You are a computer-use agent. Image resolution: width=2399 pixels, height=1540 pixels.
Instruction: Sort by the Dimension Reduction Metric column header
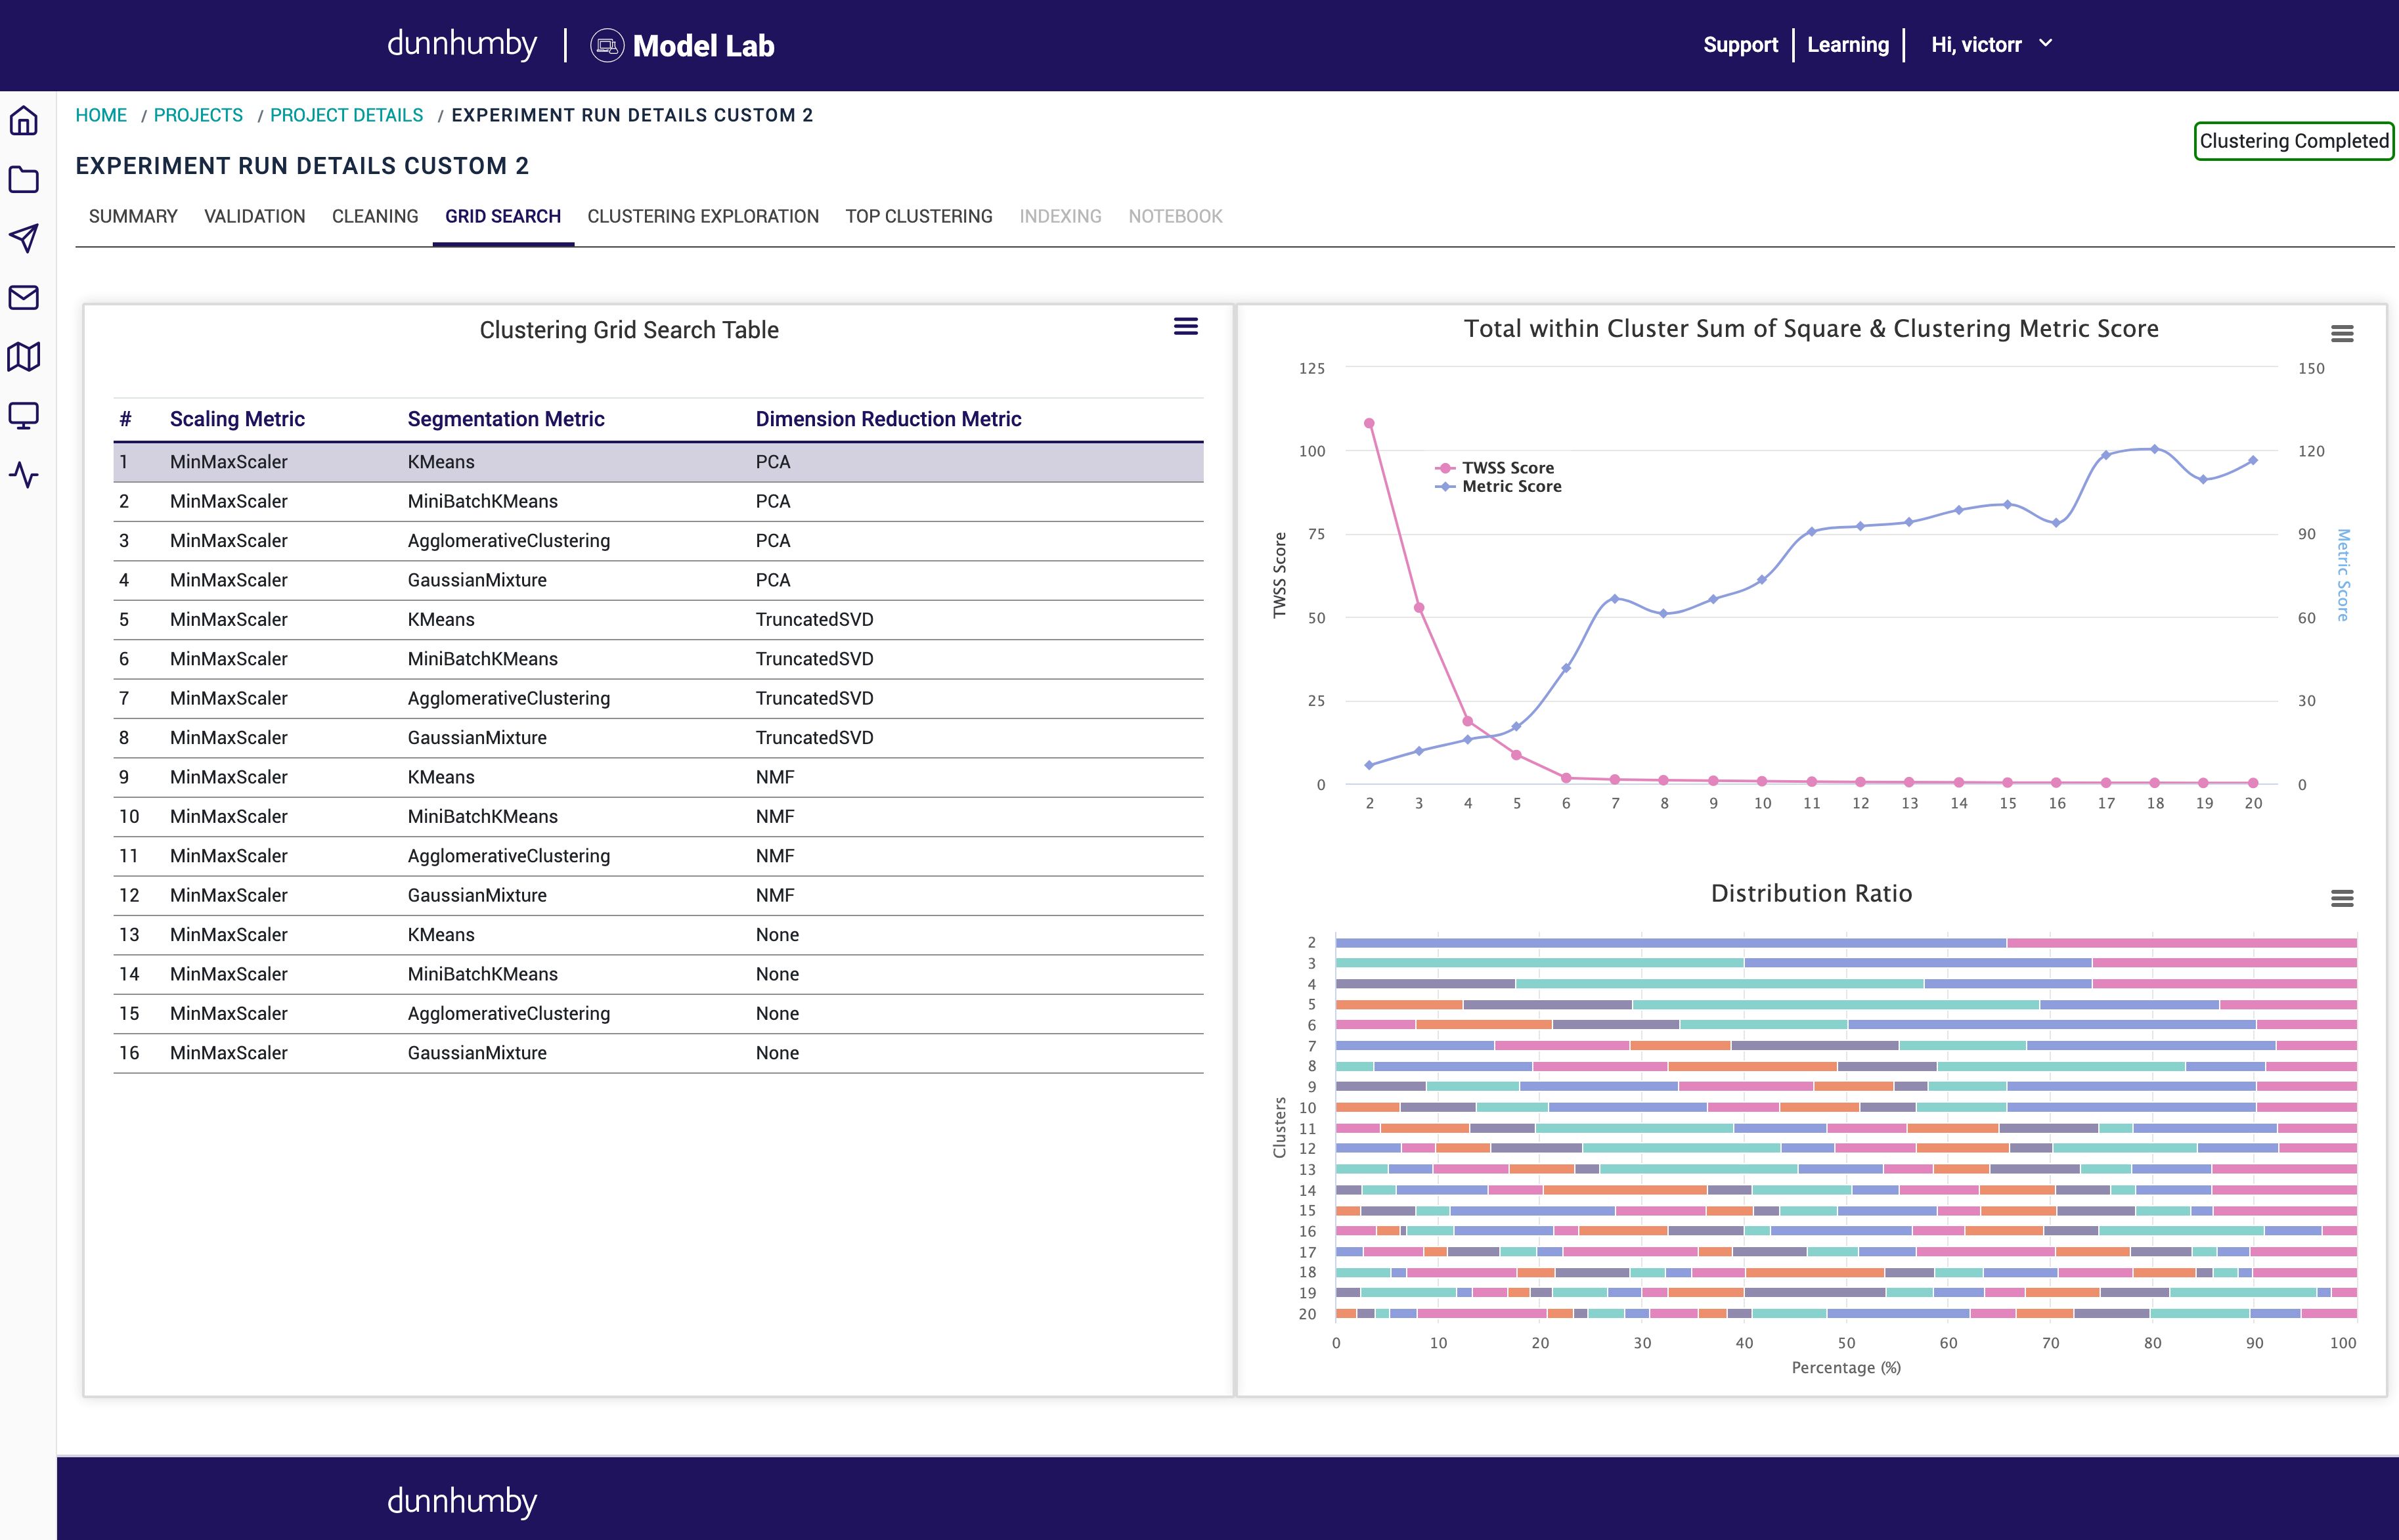[x=888, y=419]
